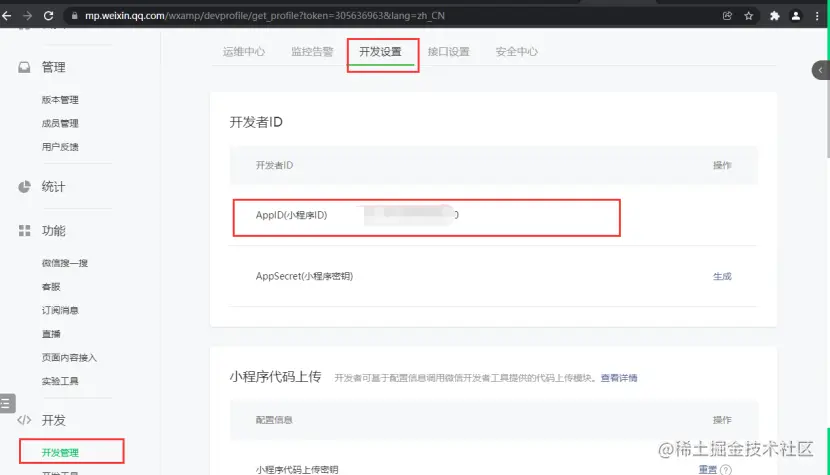830x475 pixels.
Task: Click the 配置信息 column header
Action: pos(274,420)
